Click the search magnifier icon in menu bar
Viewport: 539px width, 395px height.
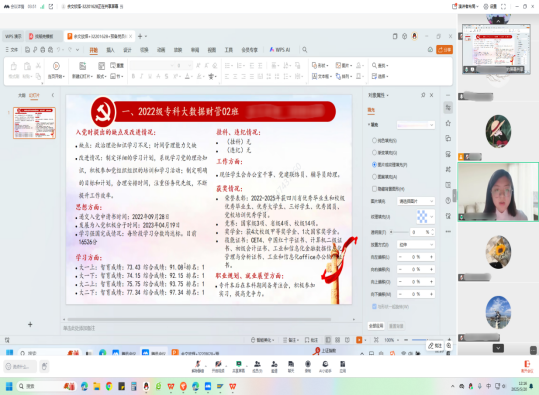point(305,50)
